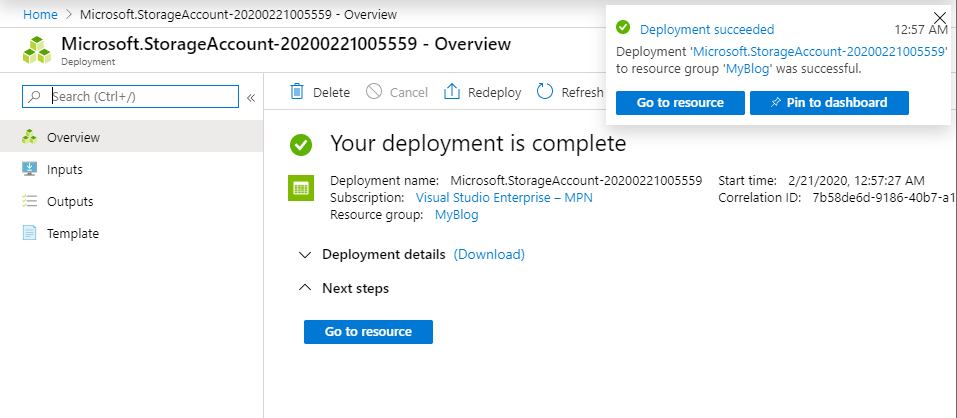Click the Redeploy upload icon
The height and width of the screenshot is (418, 957).
451,92
